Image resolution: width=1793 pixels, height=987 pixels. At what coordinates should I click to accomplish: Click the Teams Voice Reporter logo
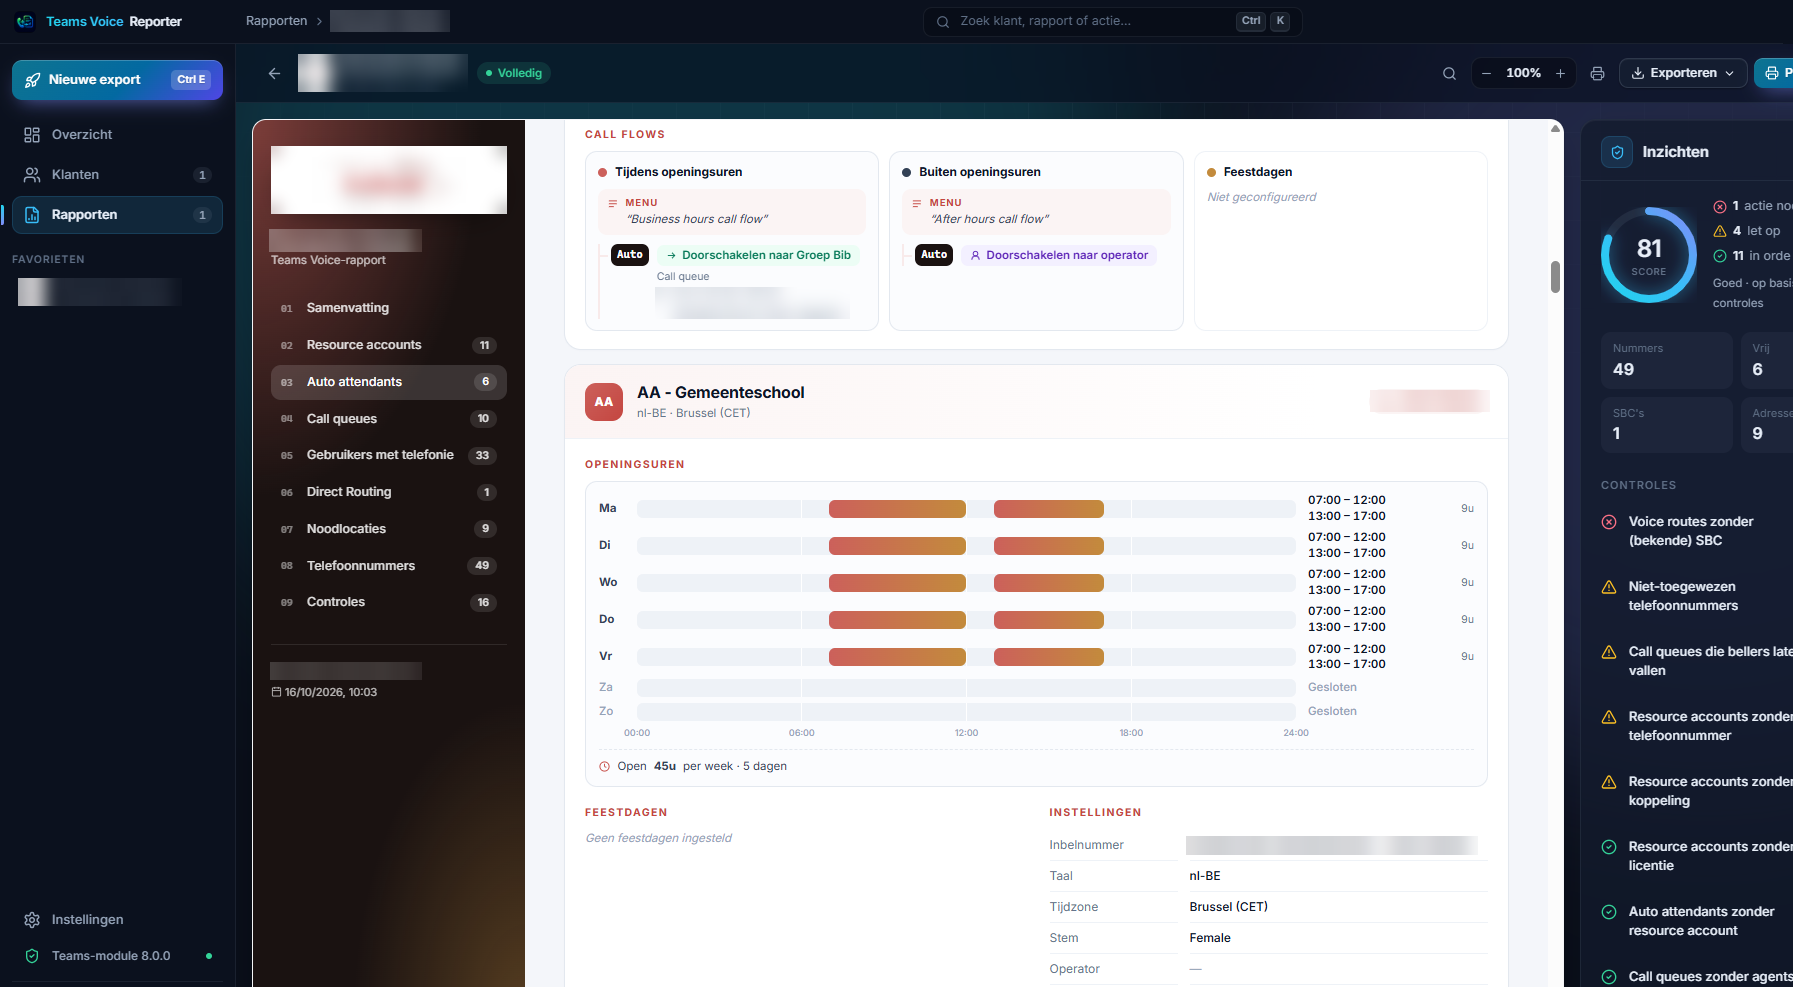[x=25, y=21]
